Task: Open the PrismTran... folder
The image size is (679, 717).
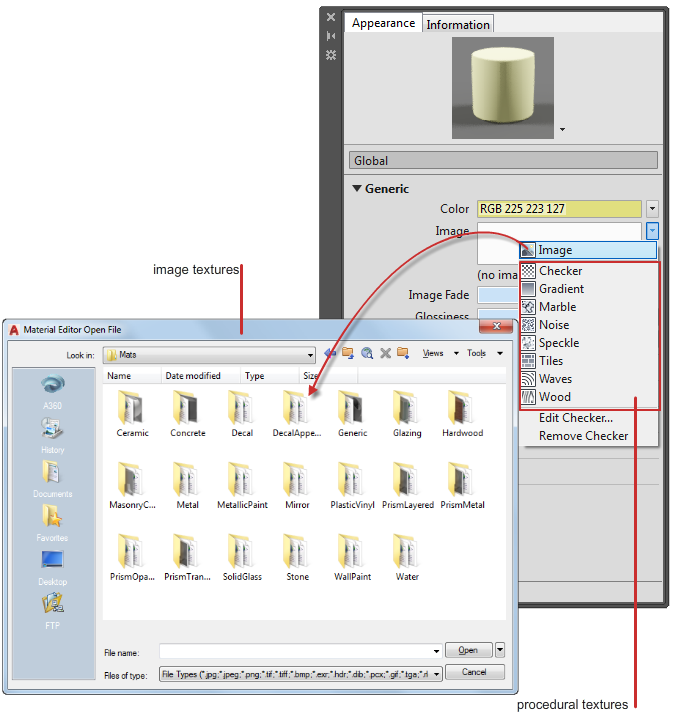Action: click(x=187, y=557)
